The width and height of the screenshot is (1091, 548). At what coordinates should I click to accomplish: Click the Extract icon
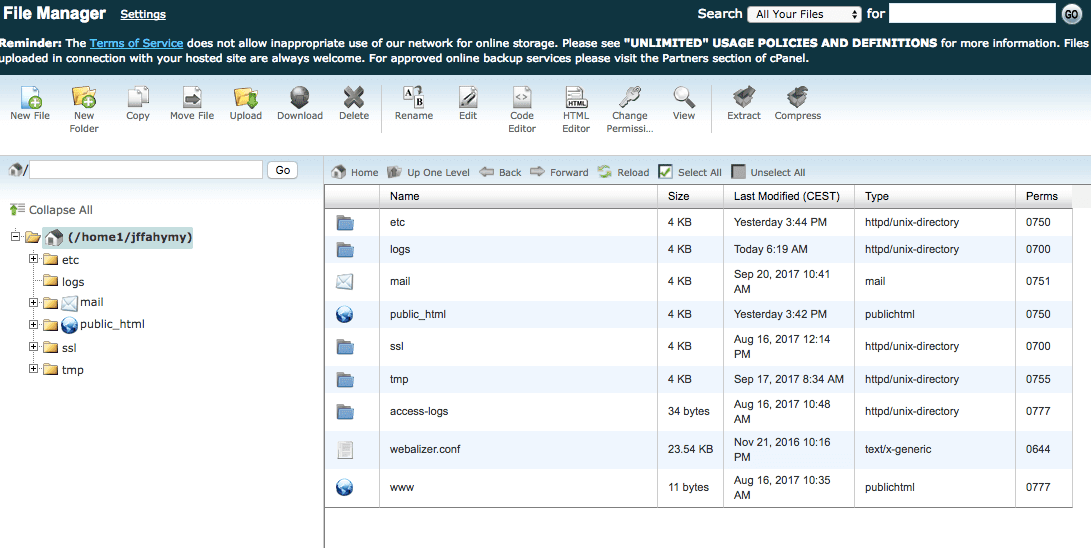click(744, 98)
